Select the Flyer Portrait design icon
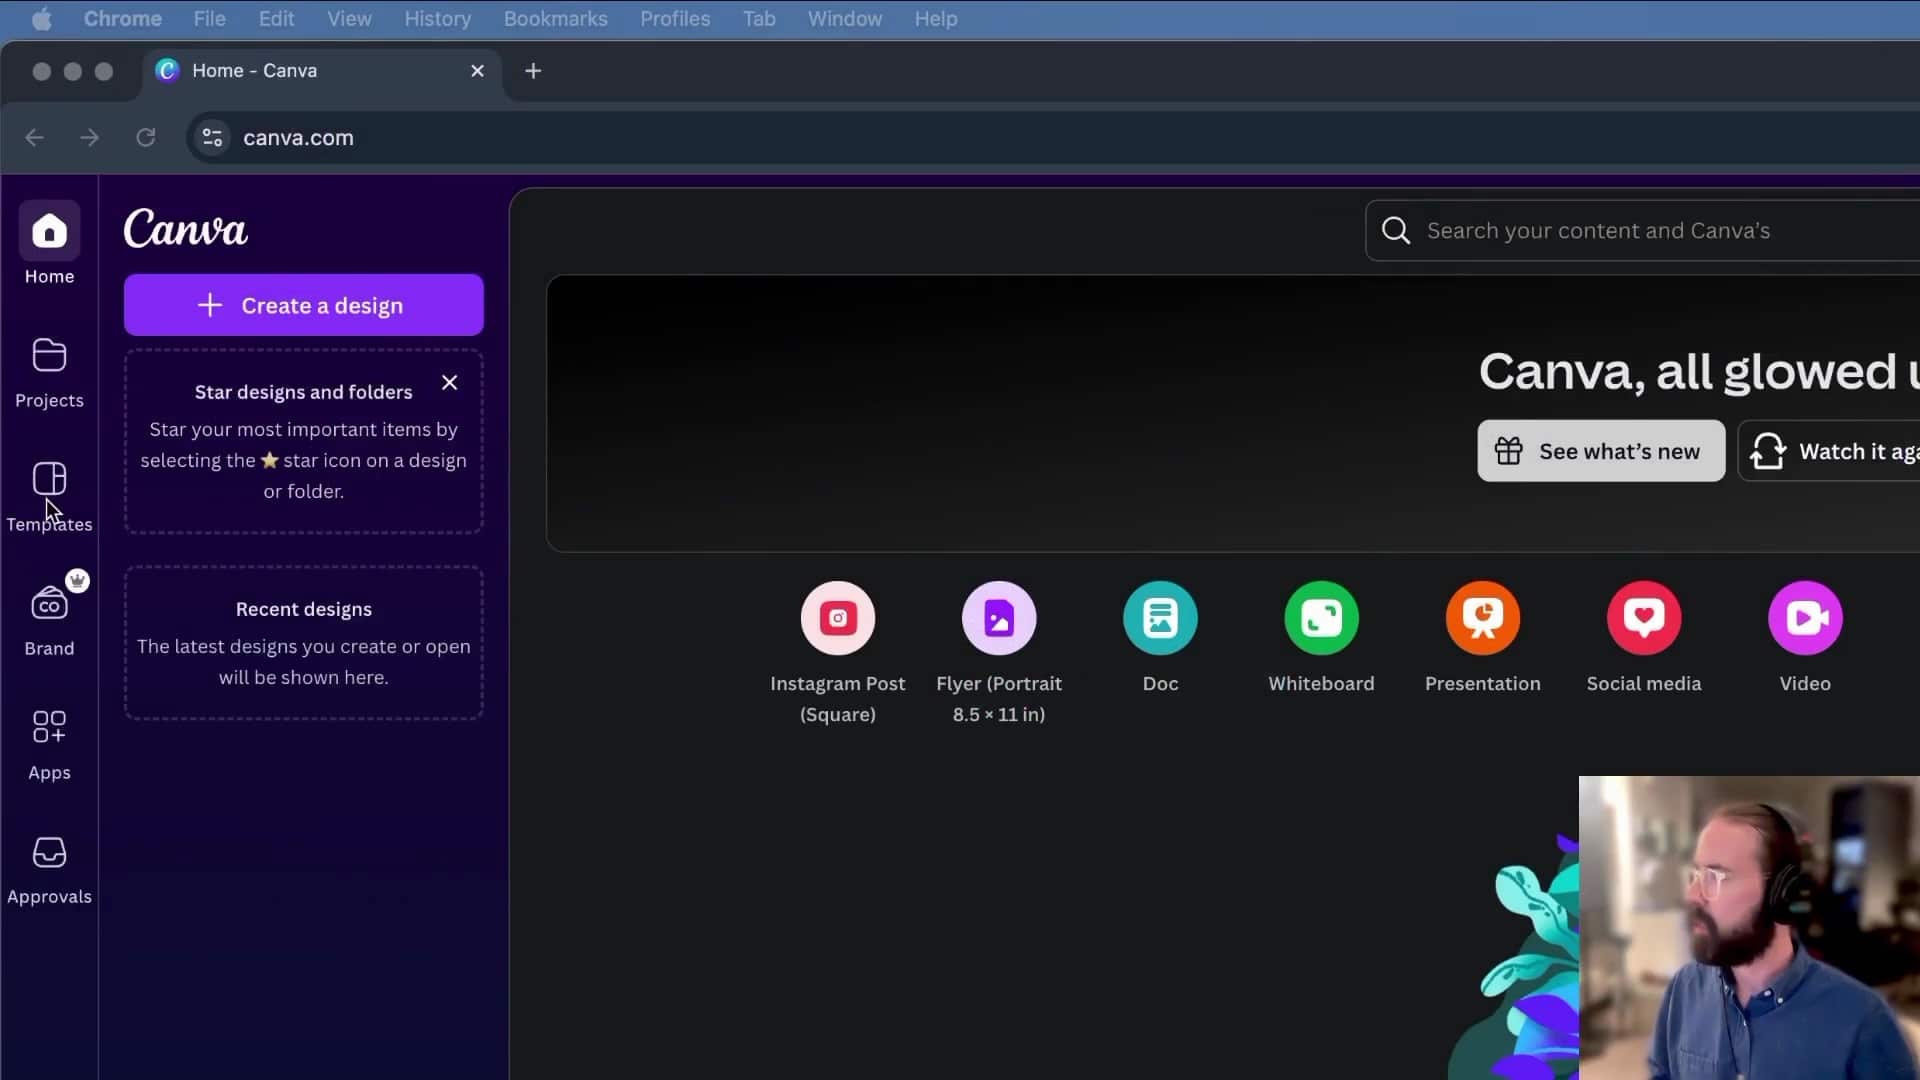The width and height of the screenshot is (1920, 1080). 999,618
